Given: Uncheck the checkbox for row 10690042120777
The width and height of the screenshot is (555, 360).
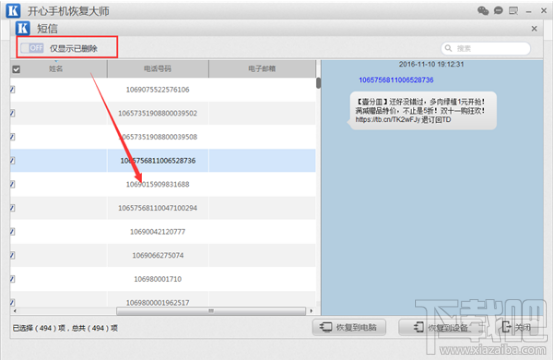Looking at the screenshot, I should [x=12, y=232].
